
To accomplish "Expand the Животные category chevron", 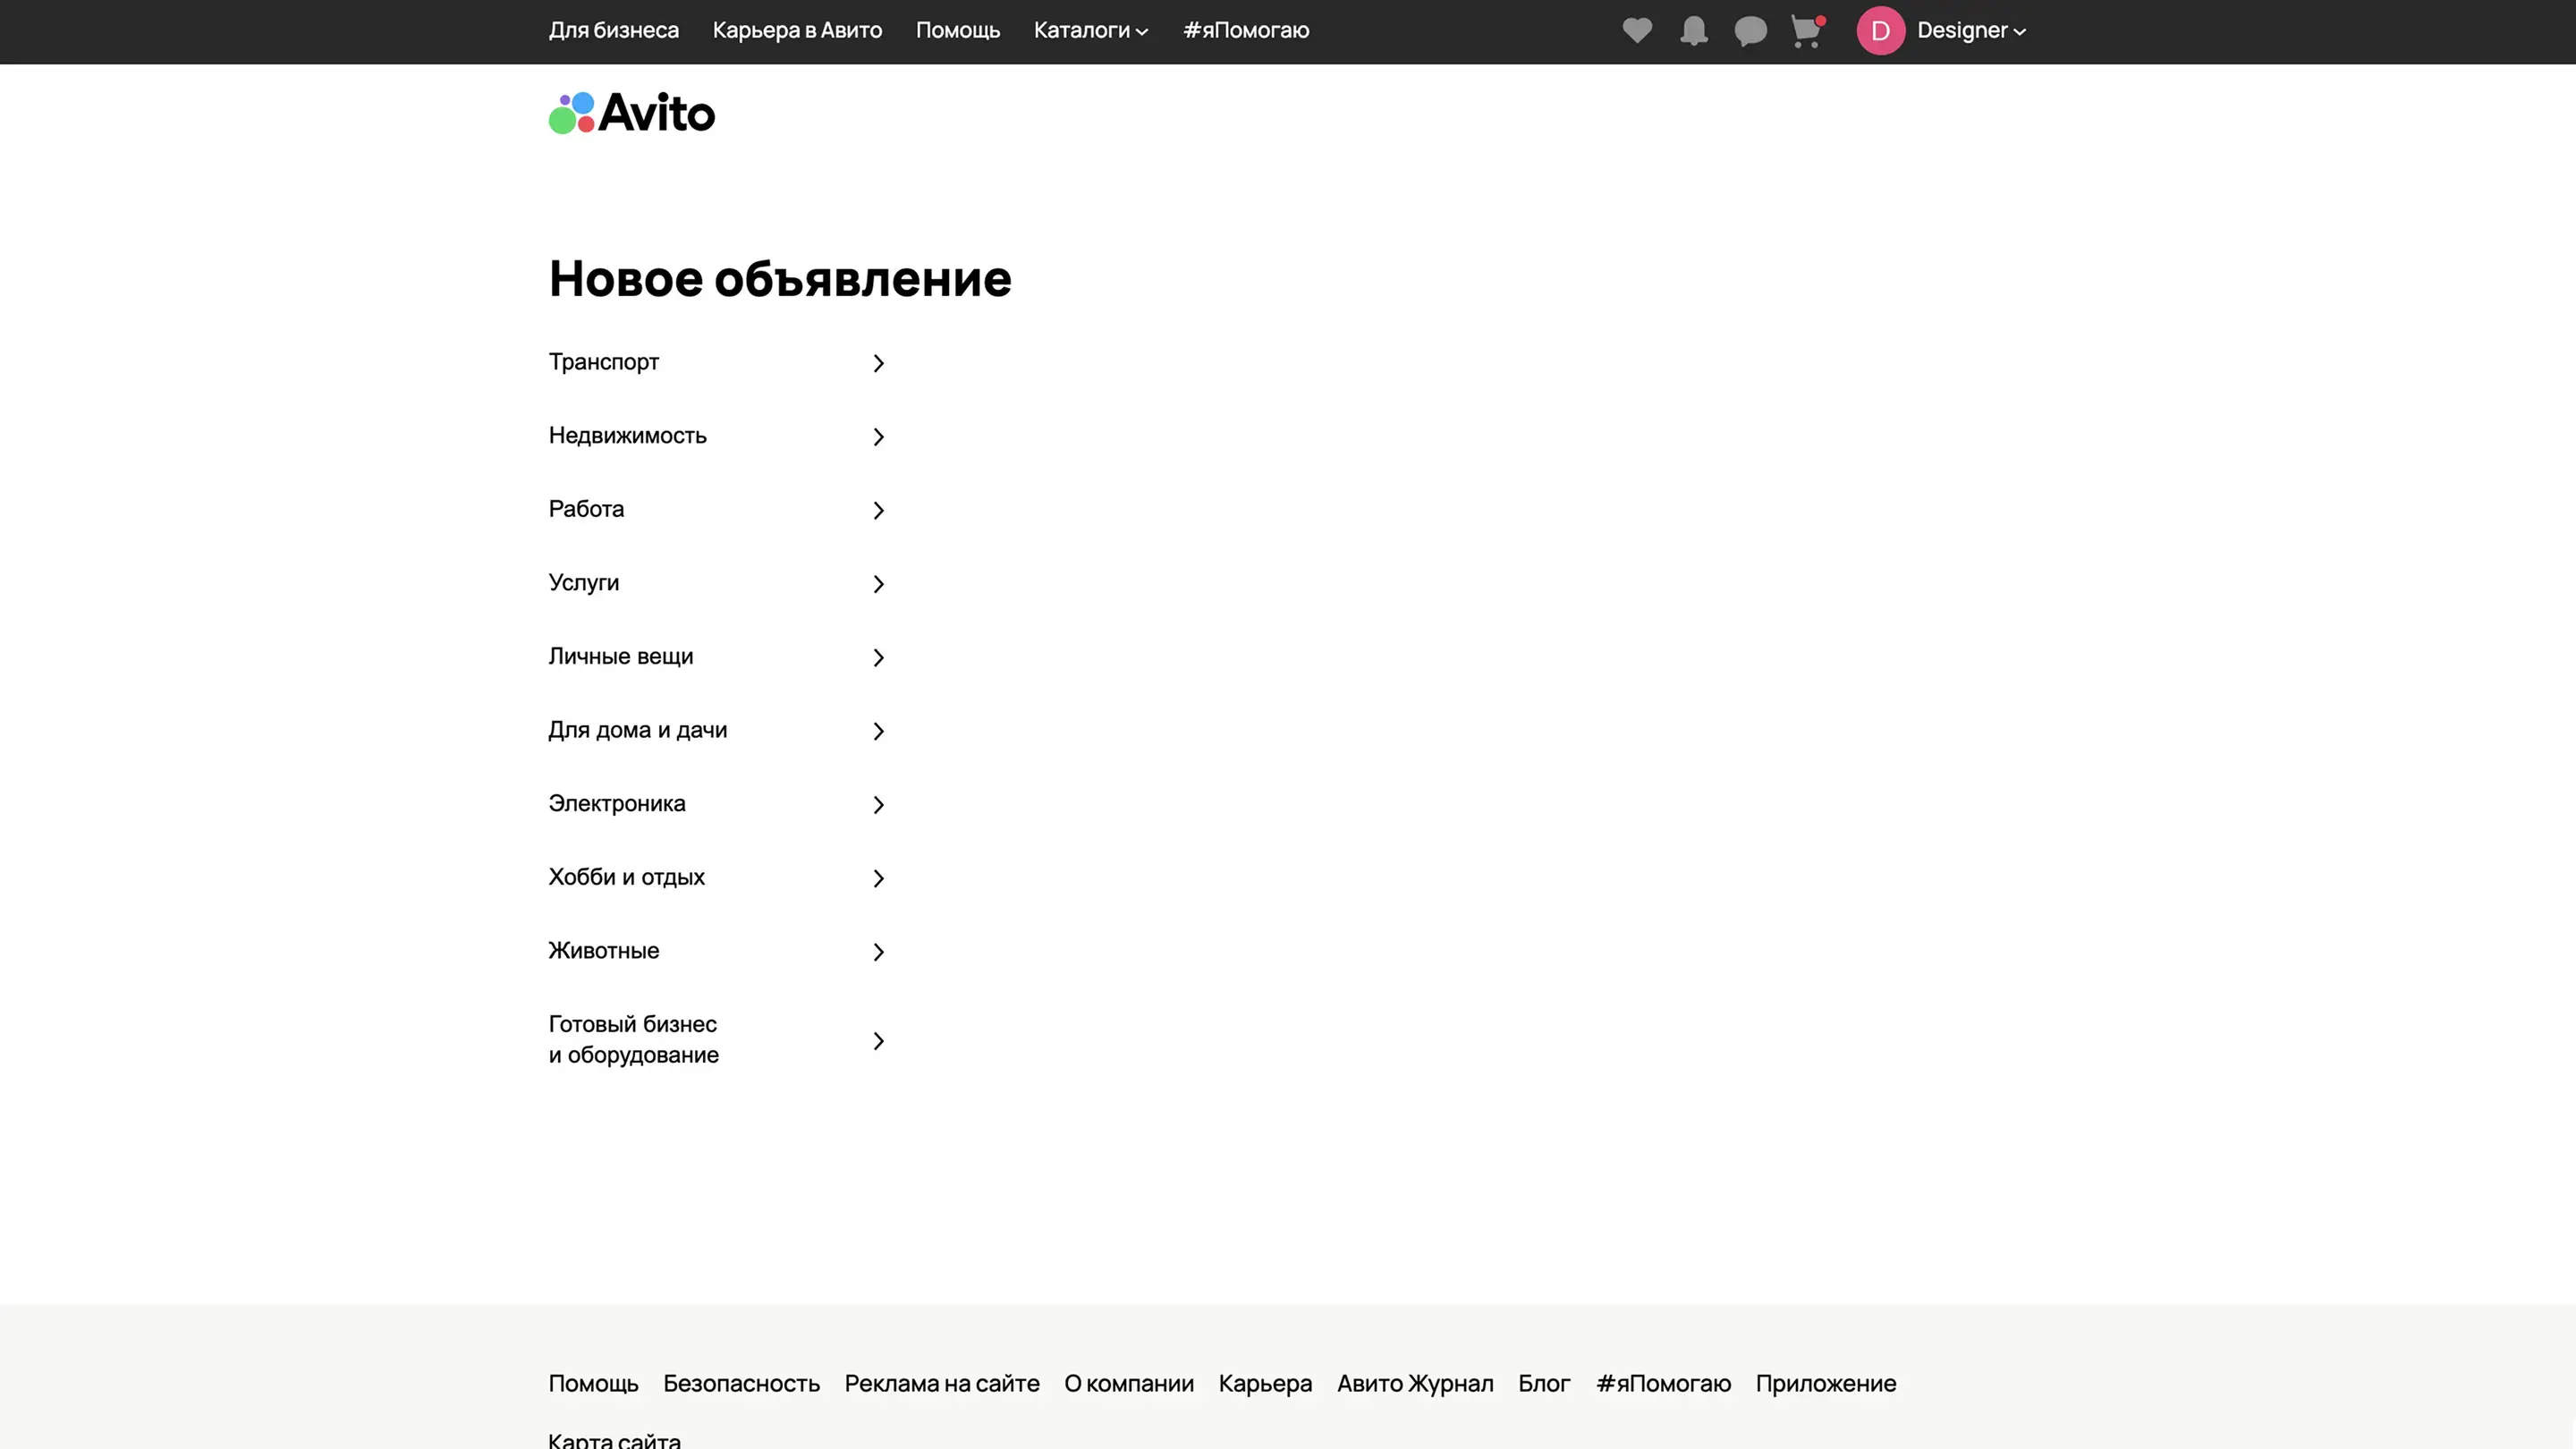I will tap(878, 952).
